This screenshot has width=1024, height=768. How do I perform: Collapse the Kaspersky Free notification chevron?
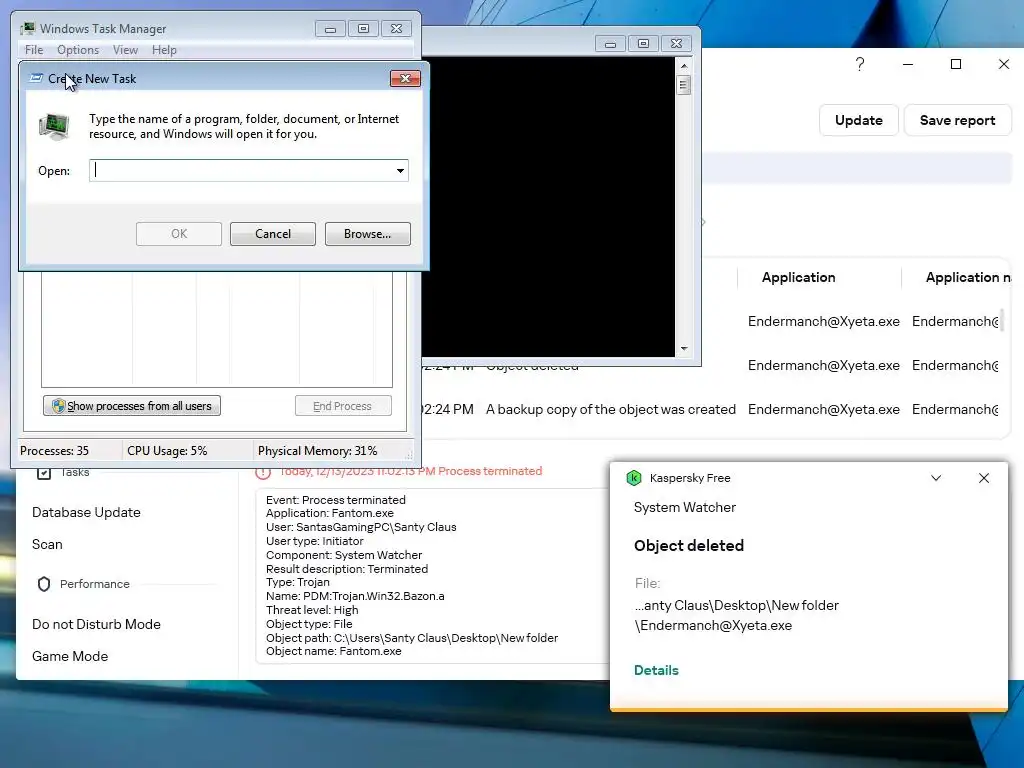936,478
